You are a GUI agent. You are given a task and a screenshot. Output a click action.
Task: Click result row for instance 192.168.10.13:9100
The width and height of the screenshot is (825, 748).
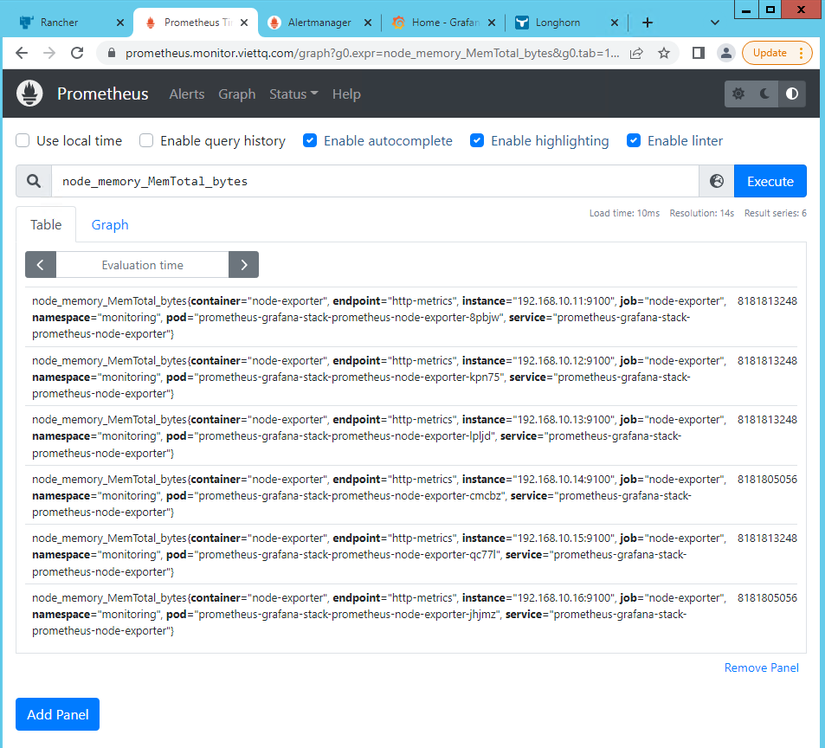tap(411, 436)
